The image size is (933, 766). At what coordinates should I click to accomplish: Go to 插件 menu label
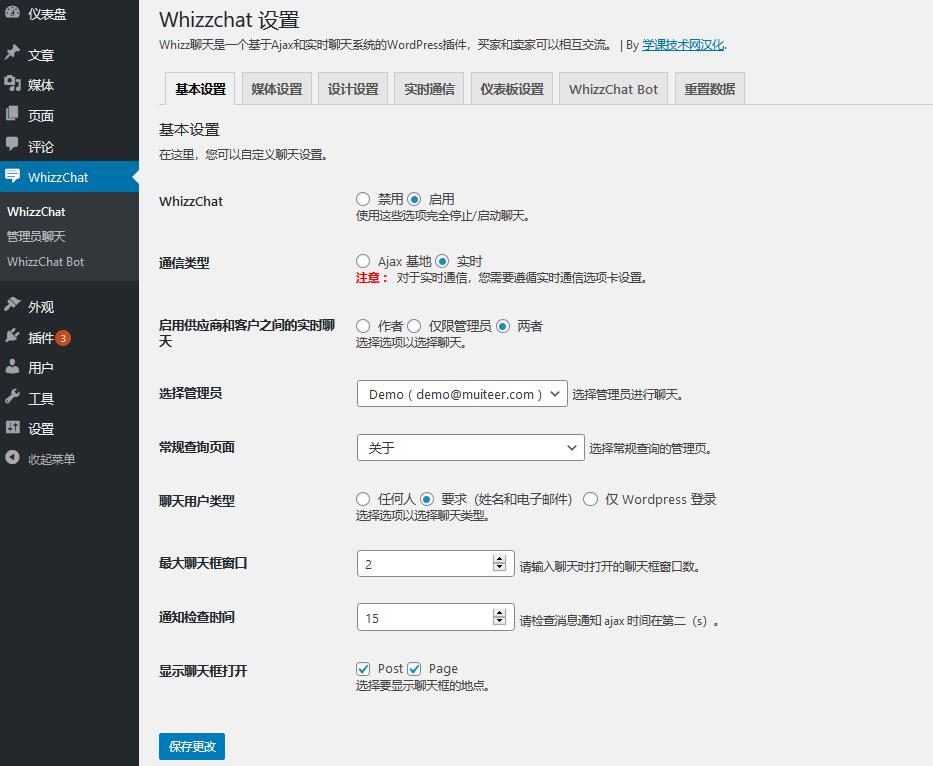click(41, 337)
